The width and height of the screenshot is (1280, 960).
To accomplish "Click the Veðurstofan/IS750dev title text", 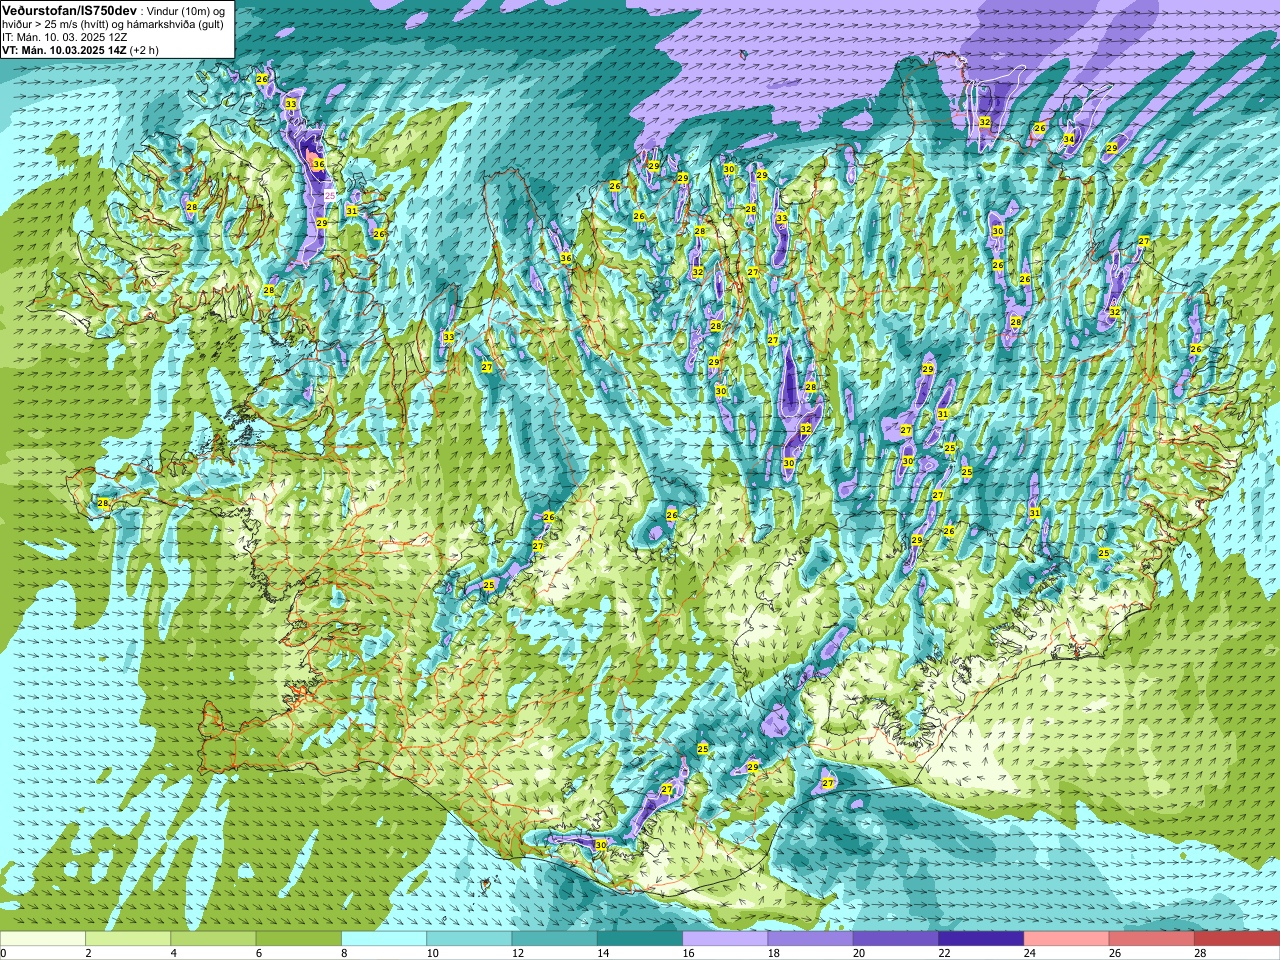I will pyautogui.click(x=69, y=9).
